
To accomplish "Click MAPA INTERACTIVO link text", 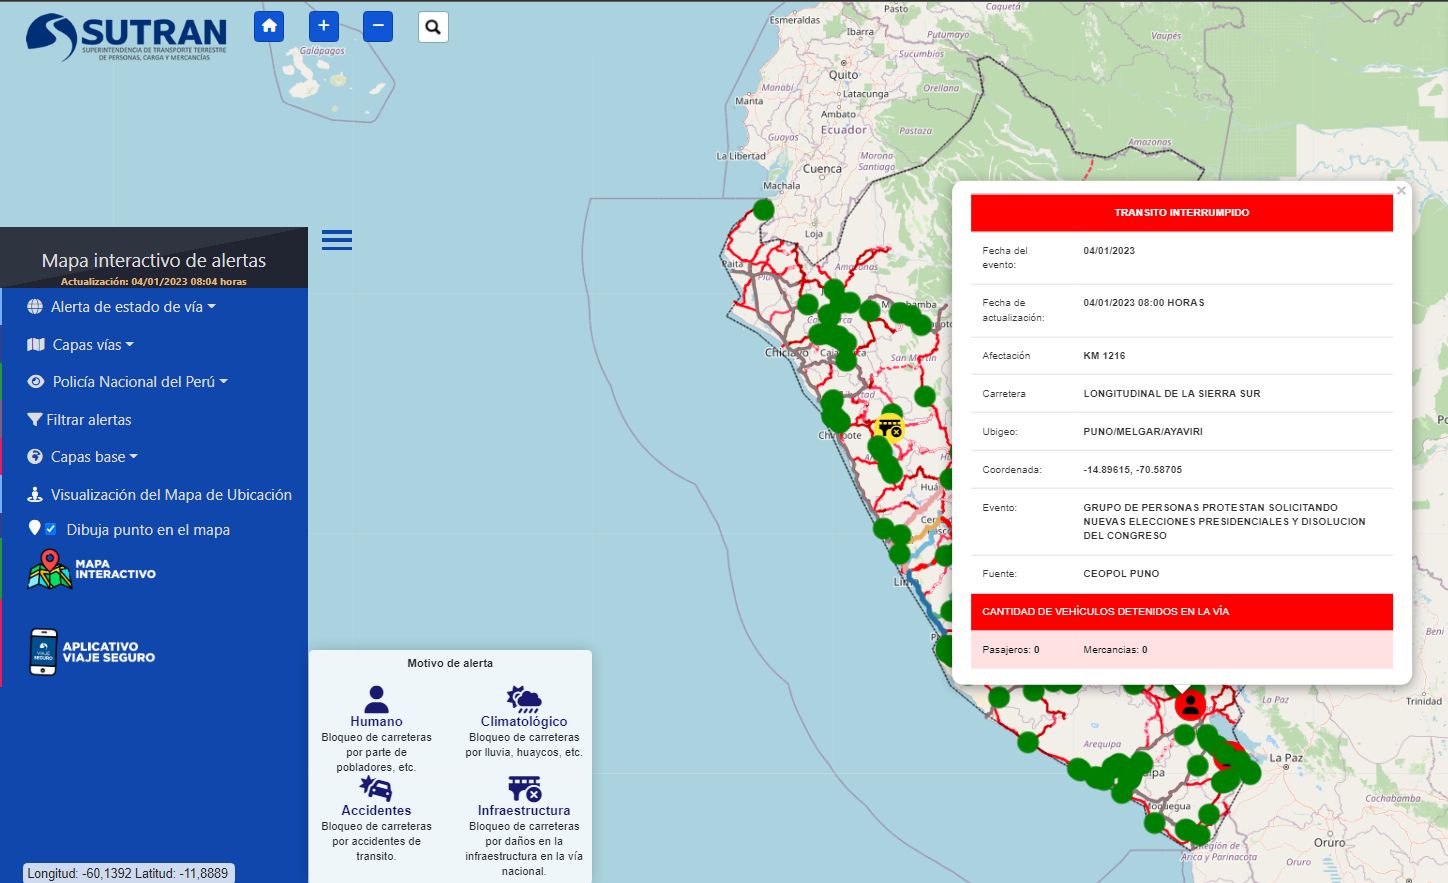I will (115, 569).
